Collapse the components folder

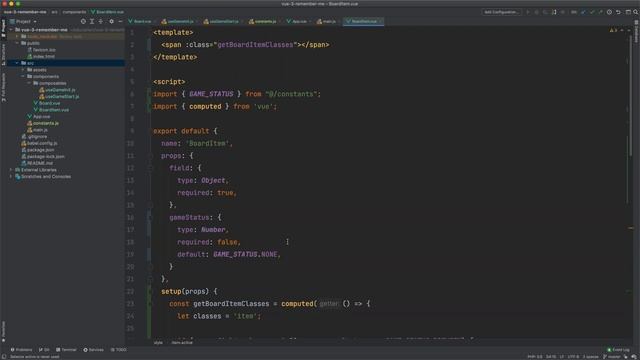tap(23, 76)
